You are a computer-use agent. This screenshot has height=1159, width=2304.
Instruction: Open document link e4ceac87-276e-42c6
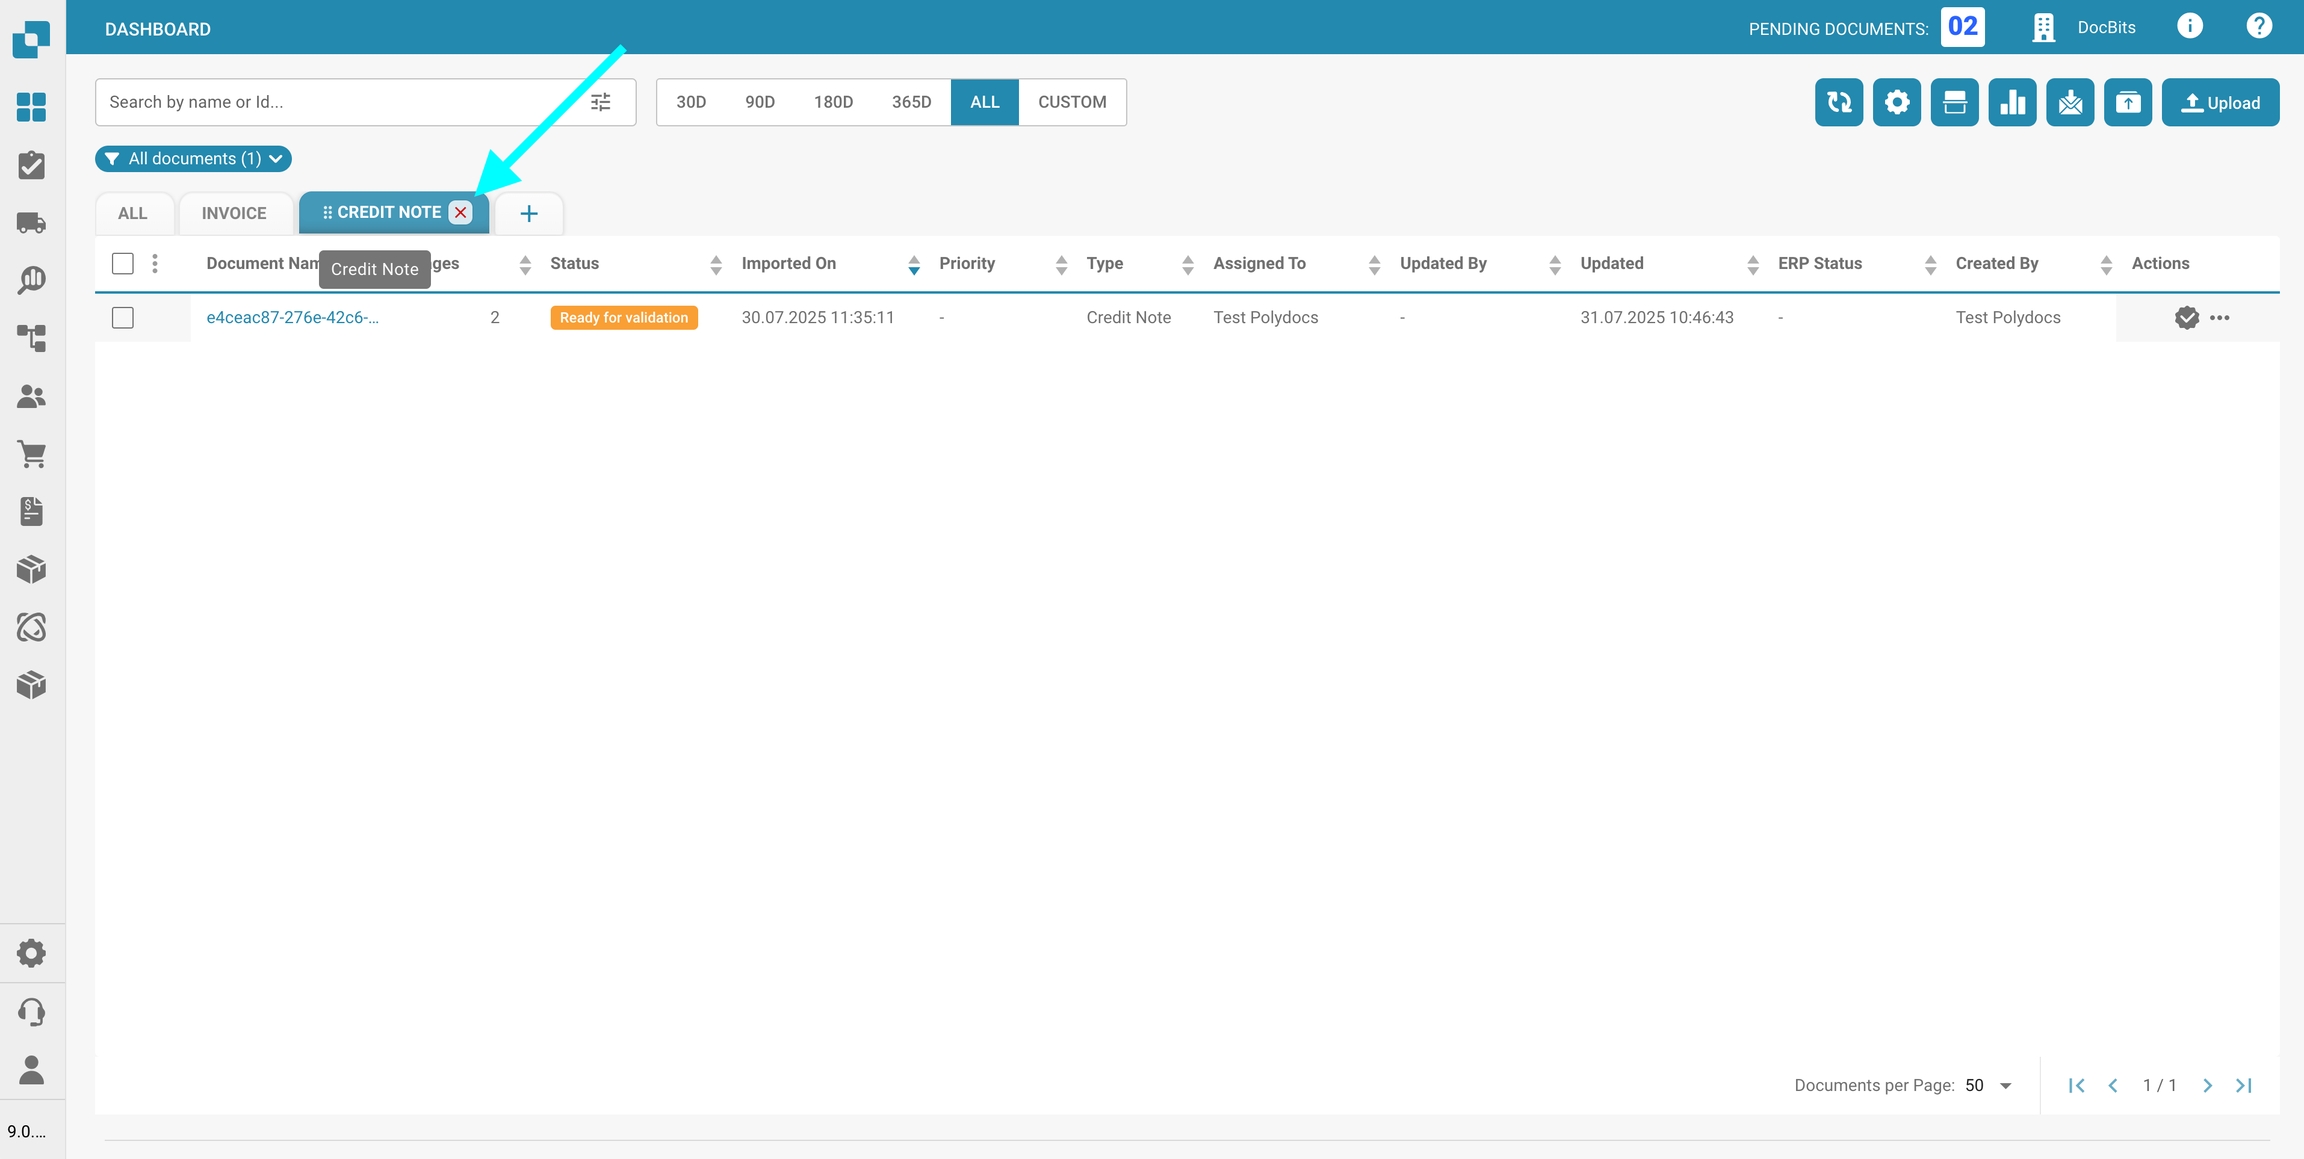(x=292, y=318)
